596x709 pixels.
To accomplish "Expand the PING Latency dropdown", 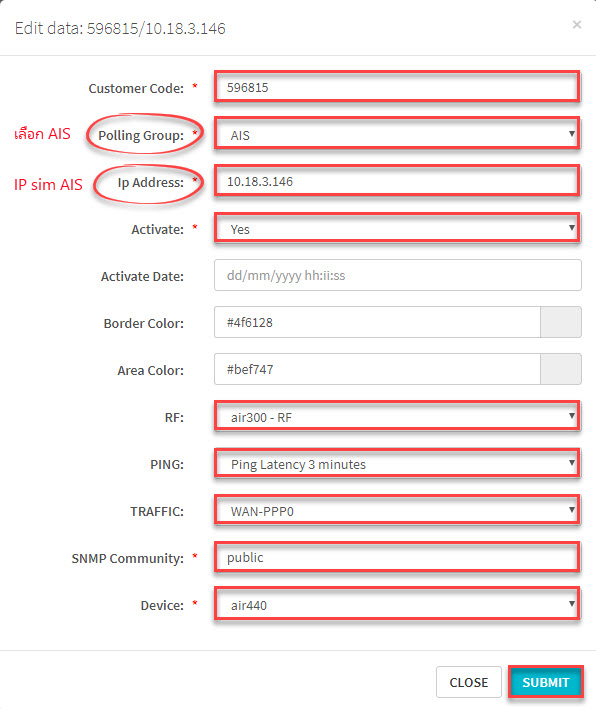I will (x=397, y=463).
